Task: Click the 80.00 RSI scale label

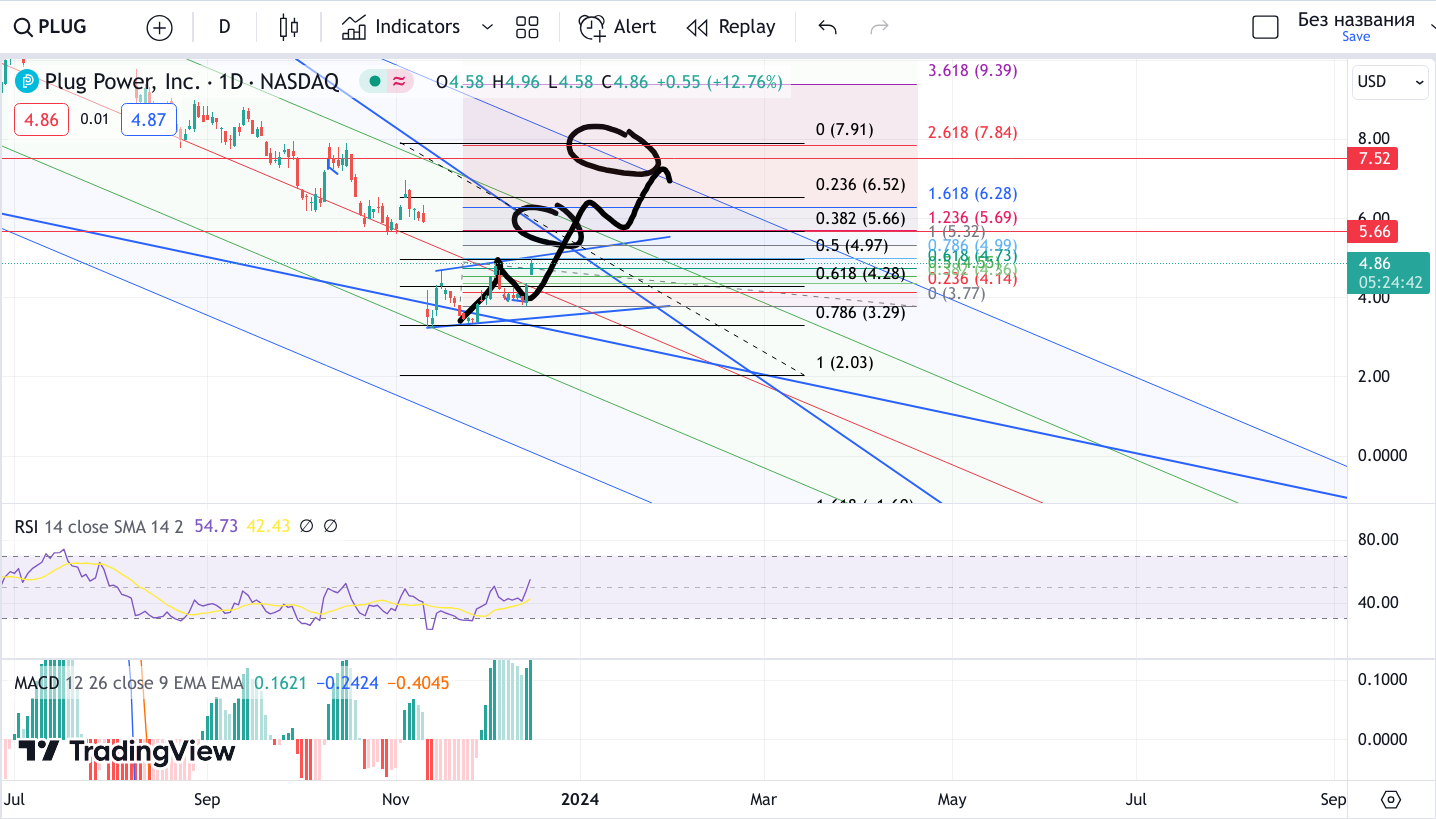Action: [x=1380, y=539]
